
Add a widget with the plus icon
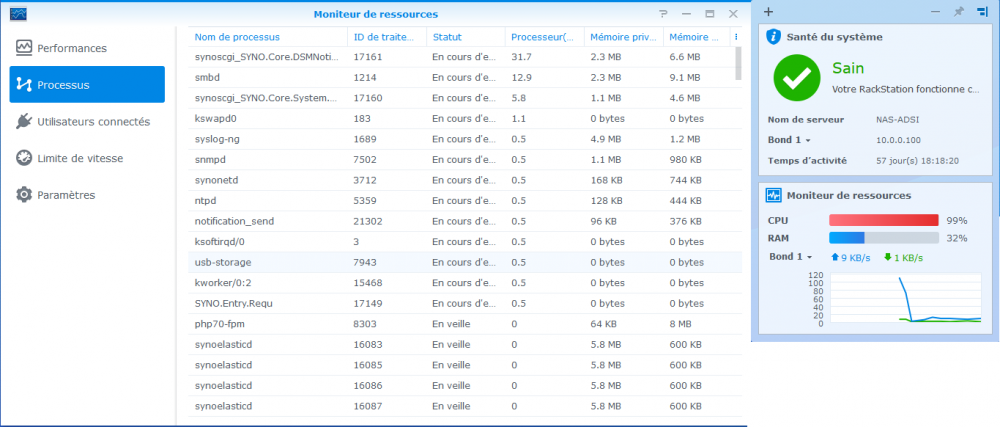point(768,11)
